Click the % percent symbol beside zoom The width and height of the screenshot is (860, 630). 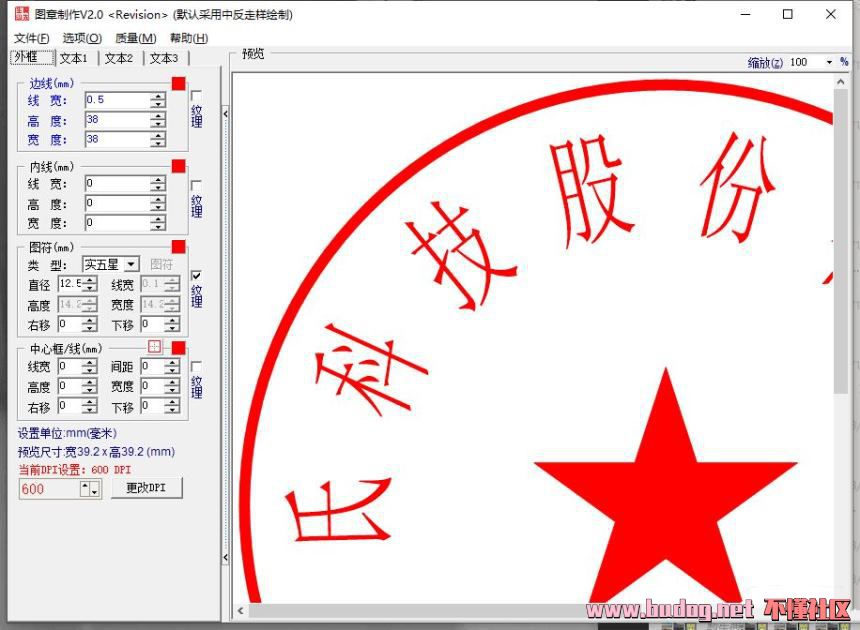(x=844, y=62)
